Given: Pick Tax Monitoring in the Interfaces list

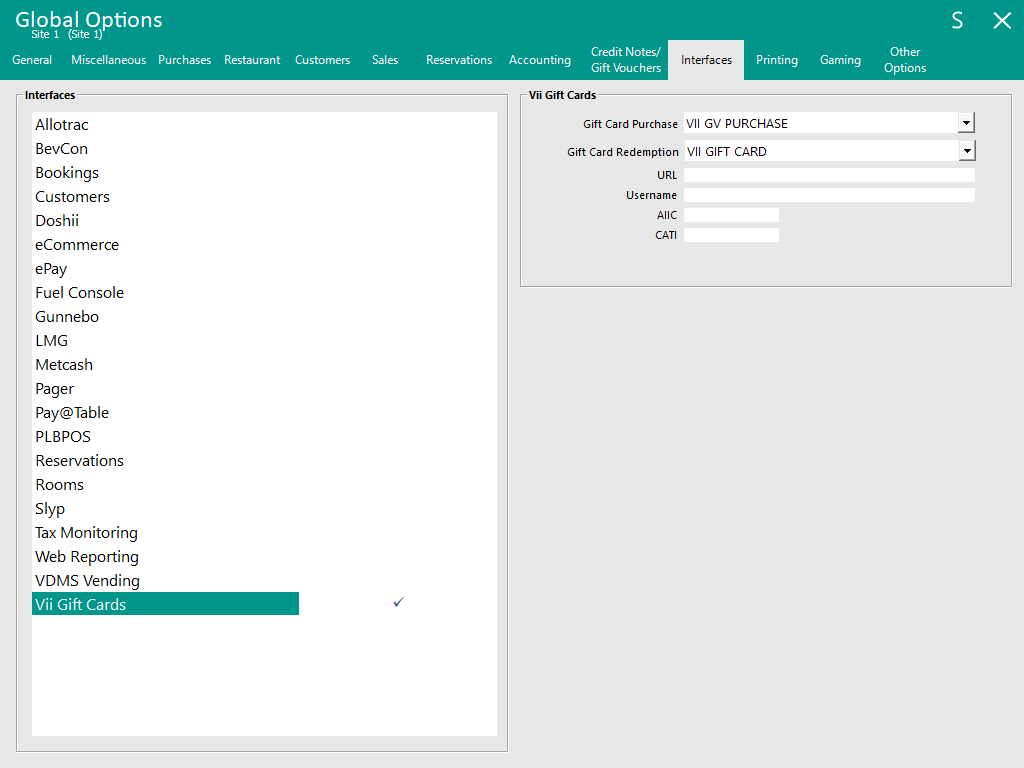Looking at the screenshot, I should (x=86, y=533).
